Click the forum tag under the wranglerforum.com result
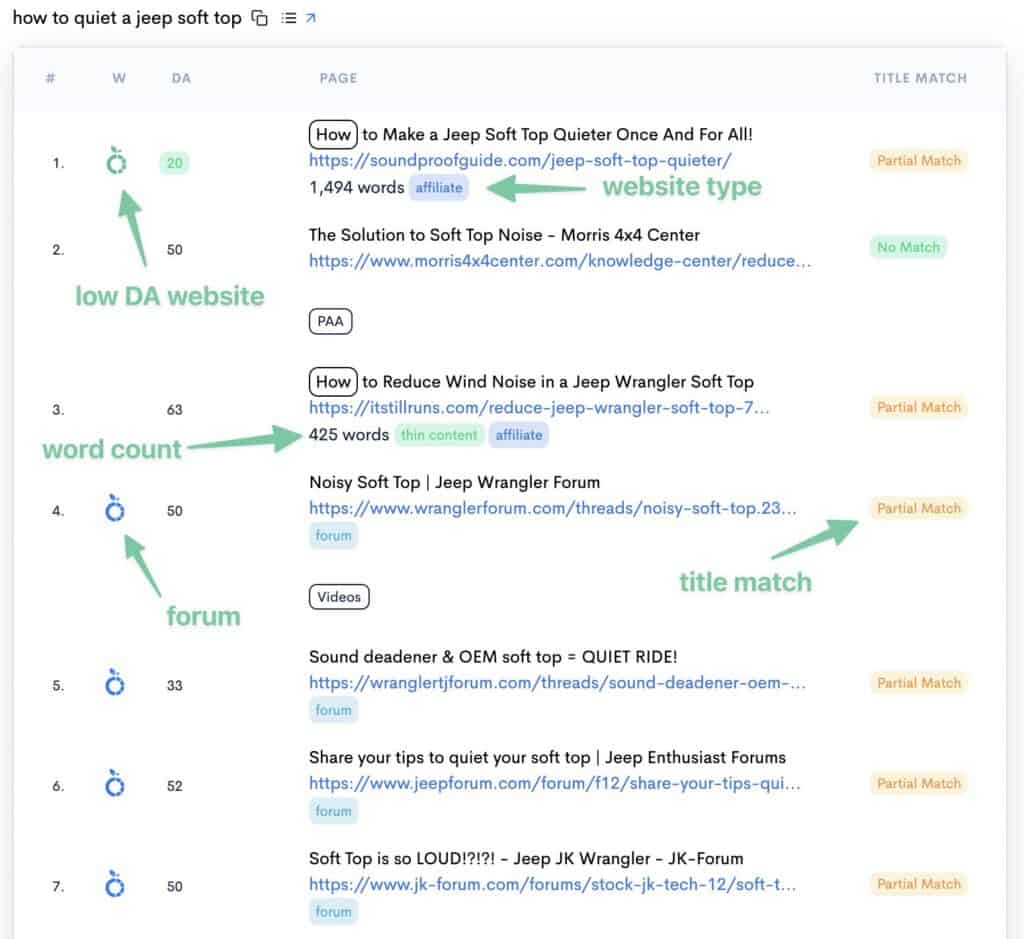This screenshot has height=939, width=1024. click(333, 535)
